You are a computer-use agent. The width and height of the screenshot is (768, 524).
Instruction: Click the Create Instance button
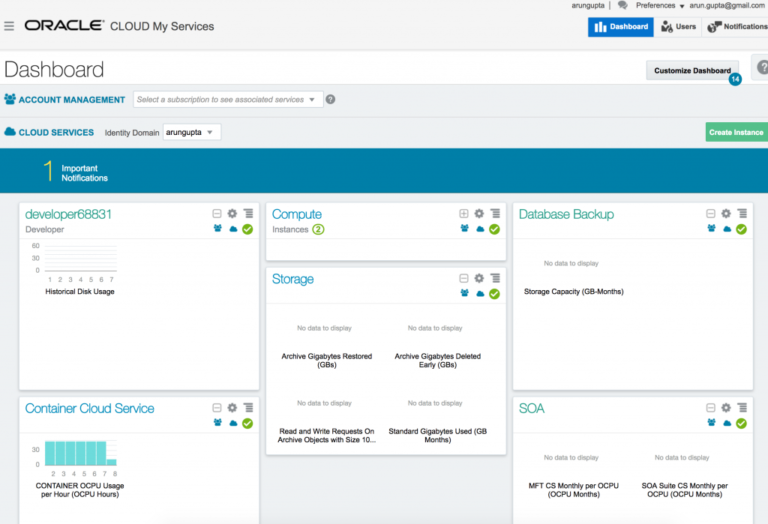tap(736, 132)
